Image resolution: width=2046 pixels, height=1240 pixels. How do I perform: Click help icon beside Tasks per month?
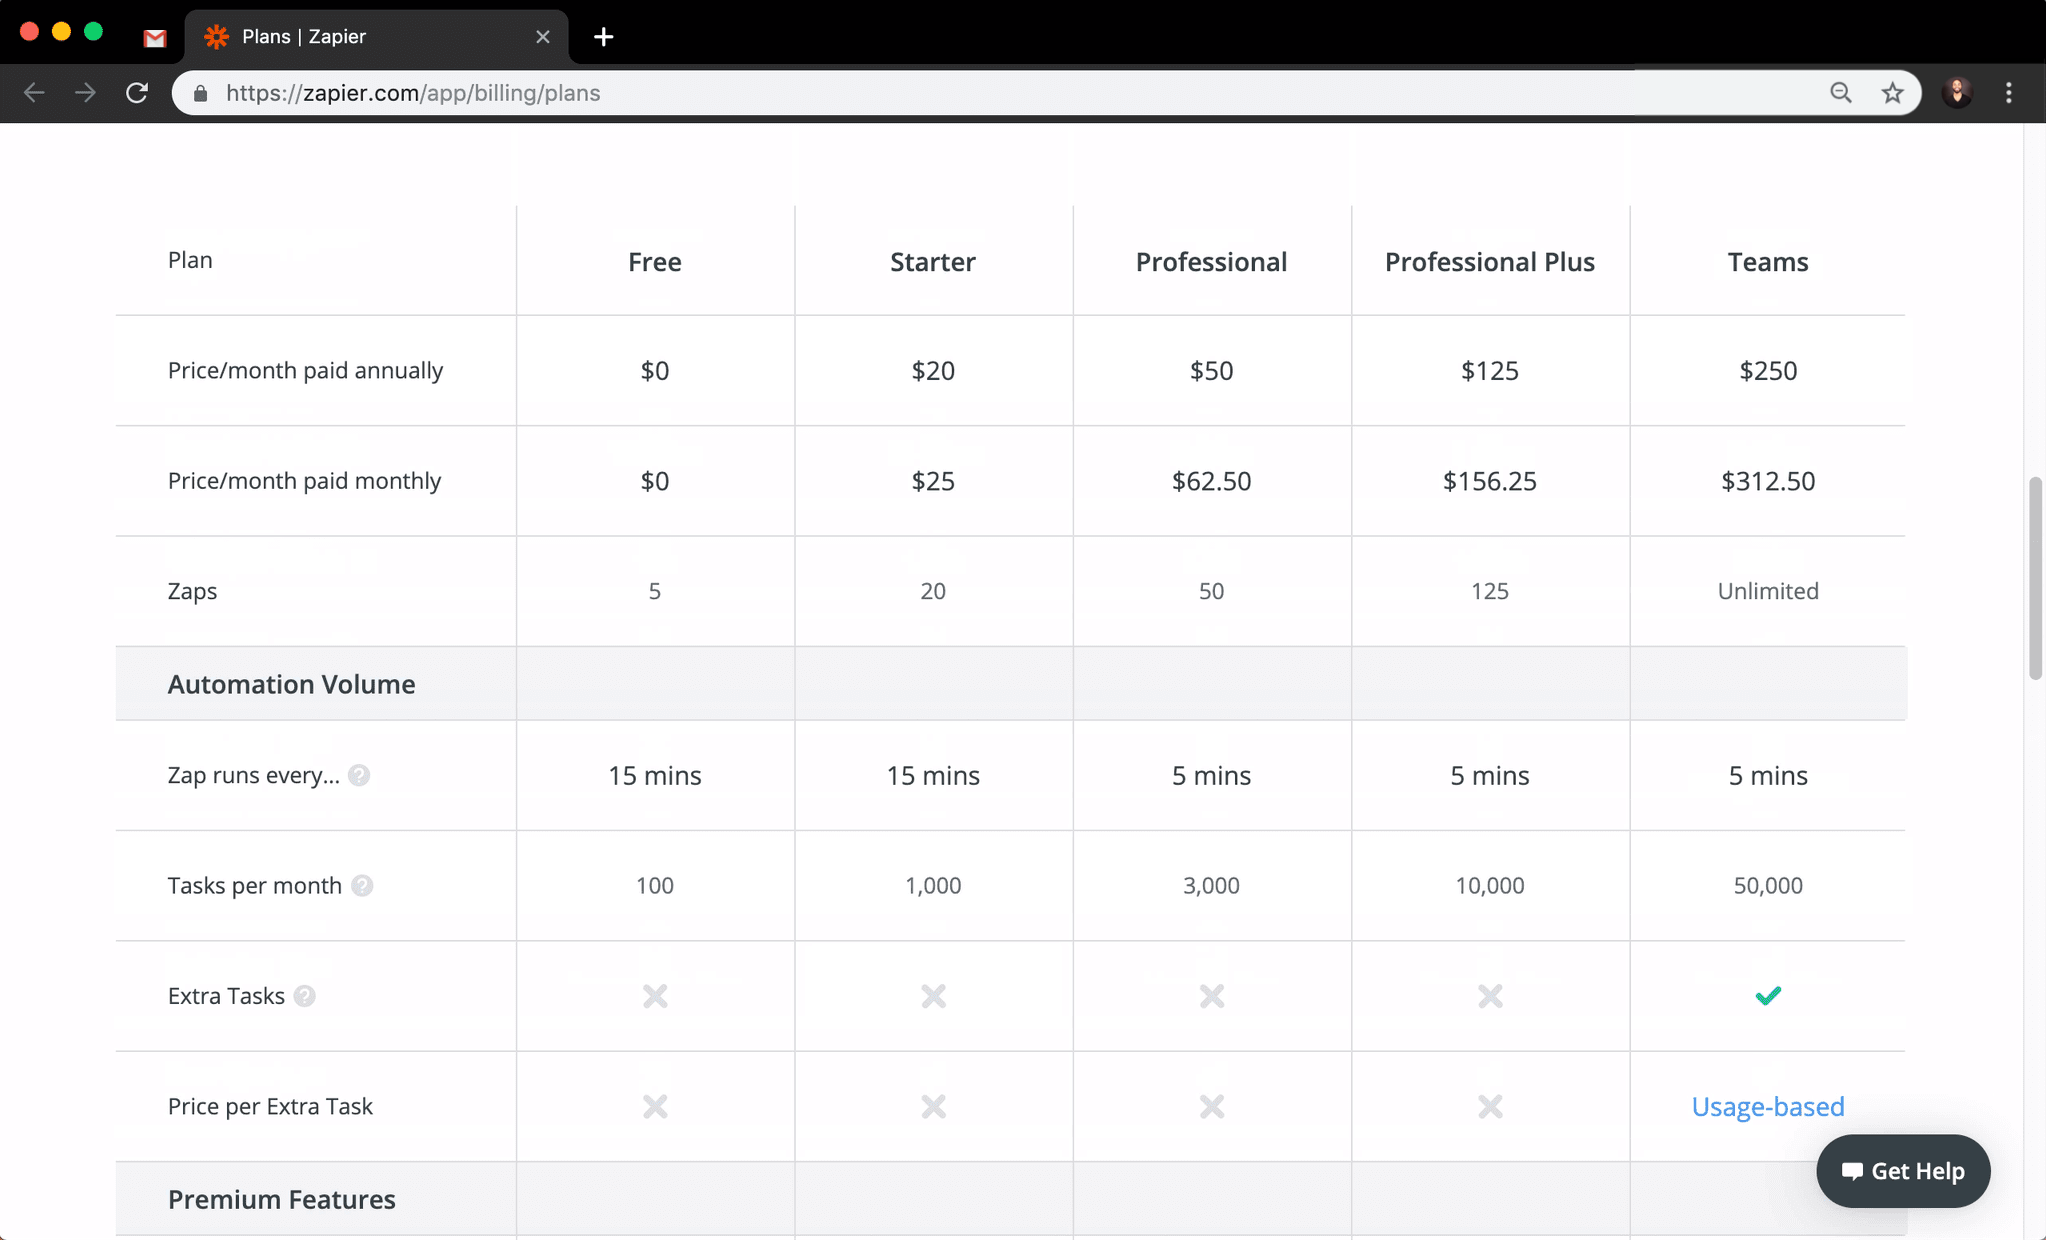[x=362, y=885]
